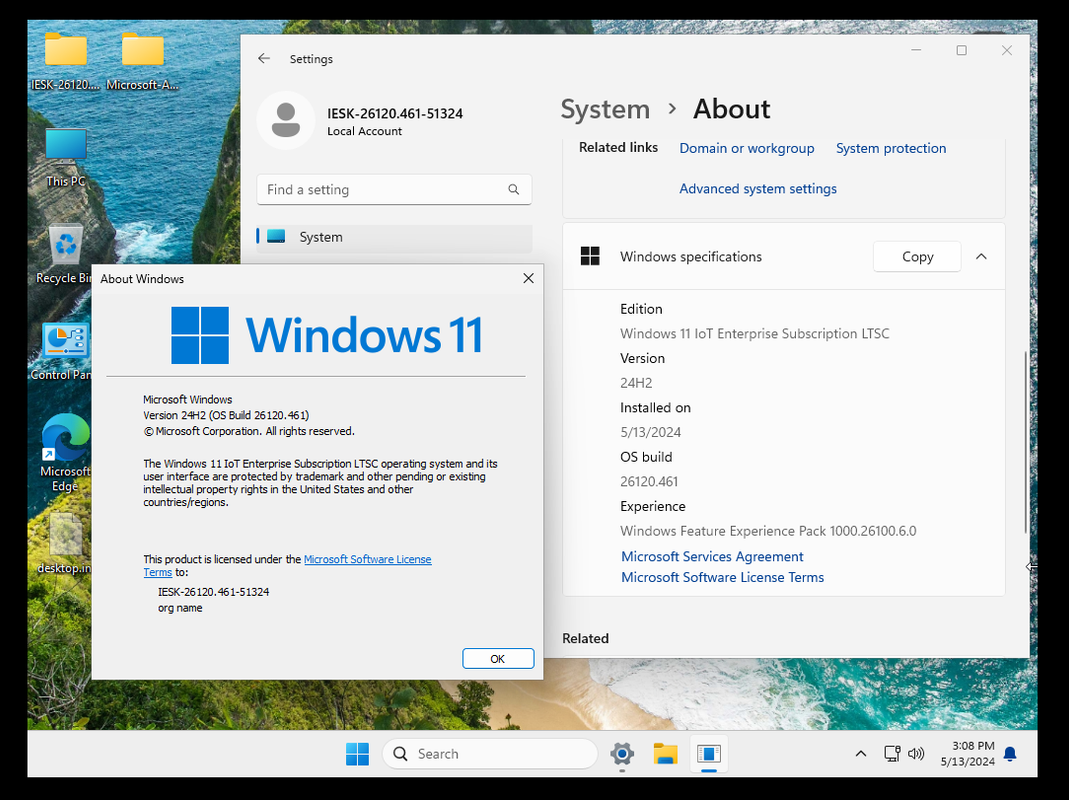Click the Version value '24H2'
The image size is (1069, 800).
coord(636,383)
